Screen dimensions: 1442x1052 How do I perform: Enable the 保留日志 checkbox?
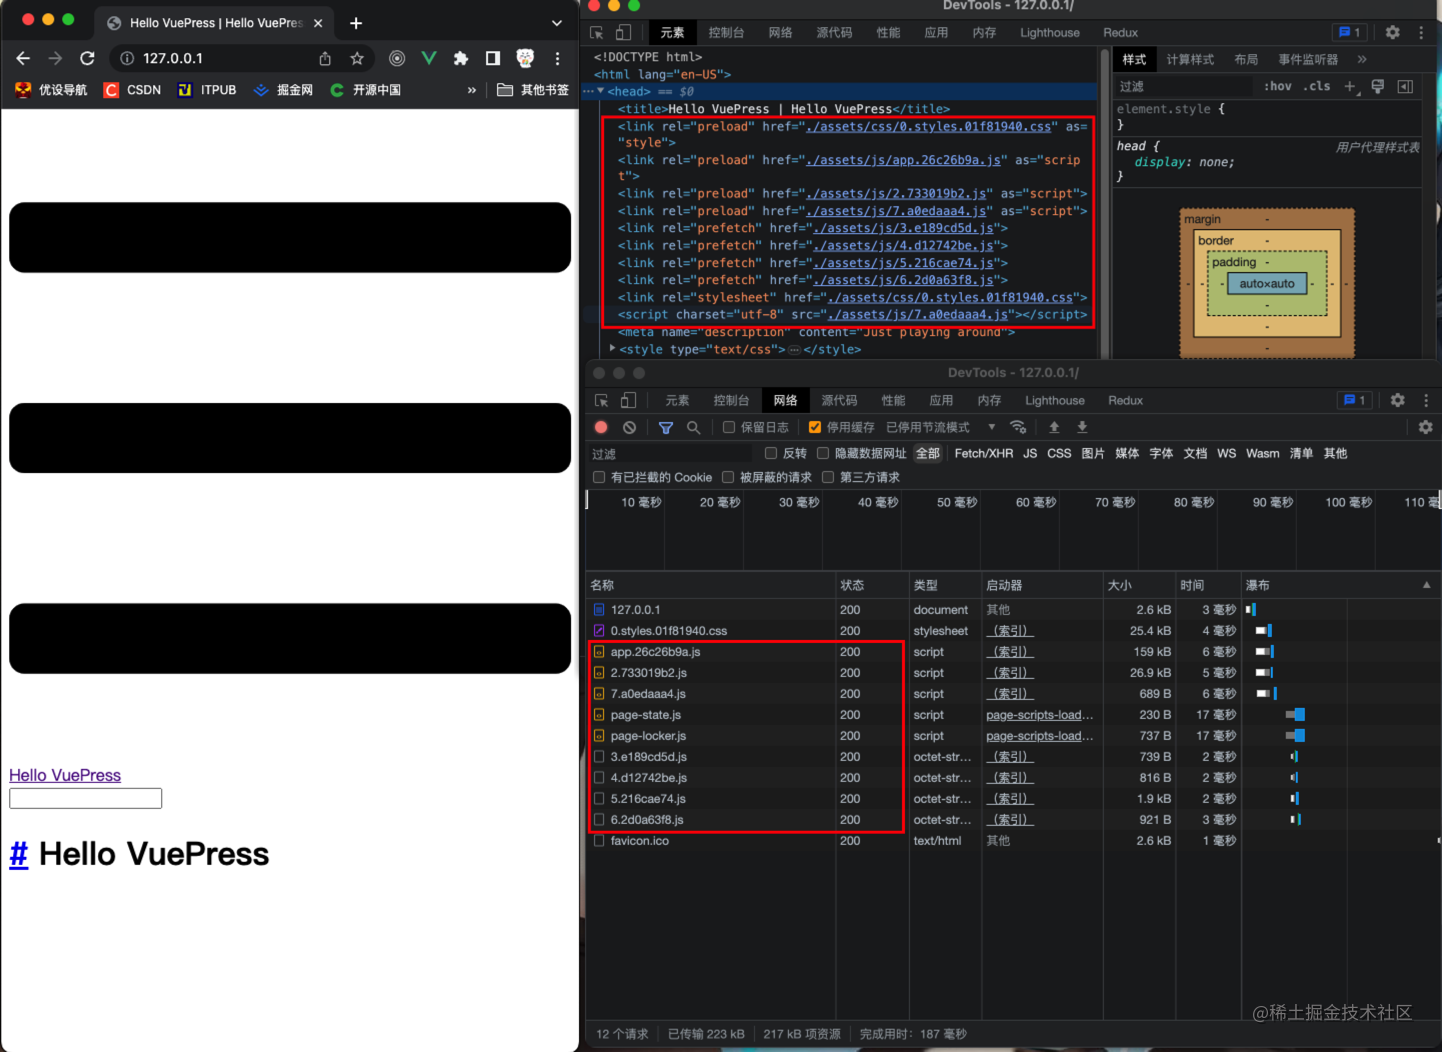coord(729,427)
